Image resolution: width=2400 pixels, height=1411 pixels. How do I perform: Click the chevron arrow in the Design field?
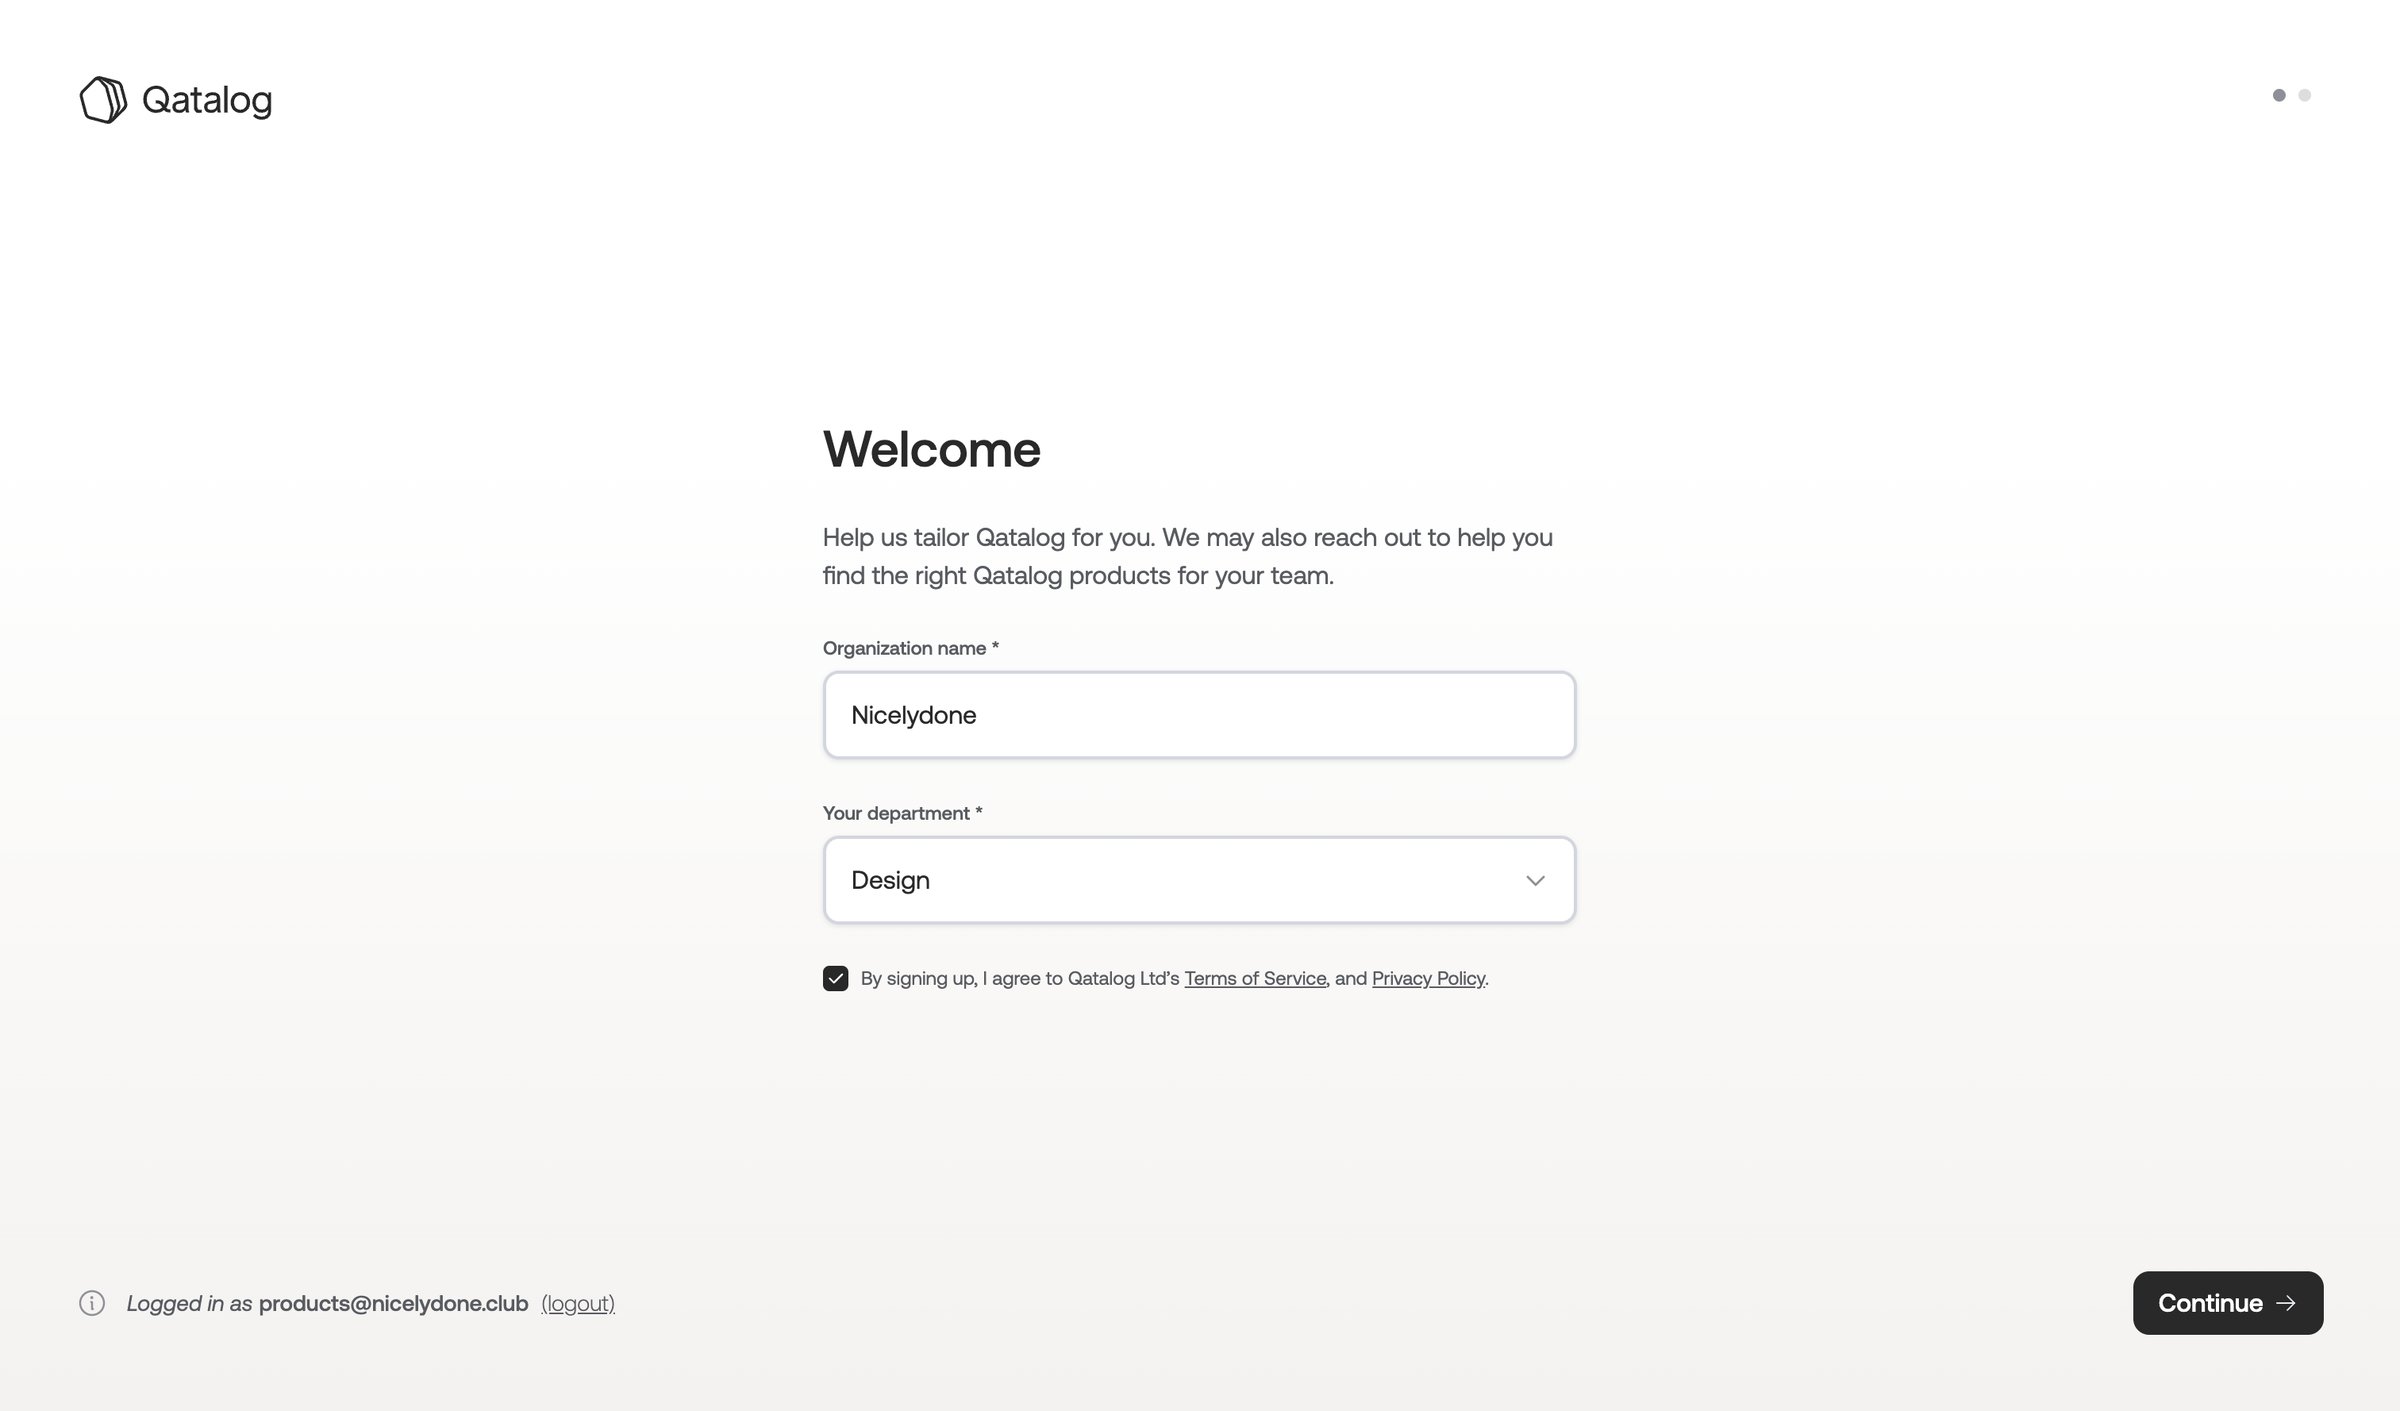(1535, 880)
